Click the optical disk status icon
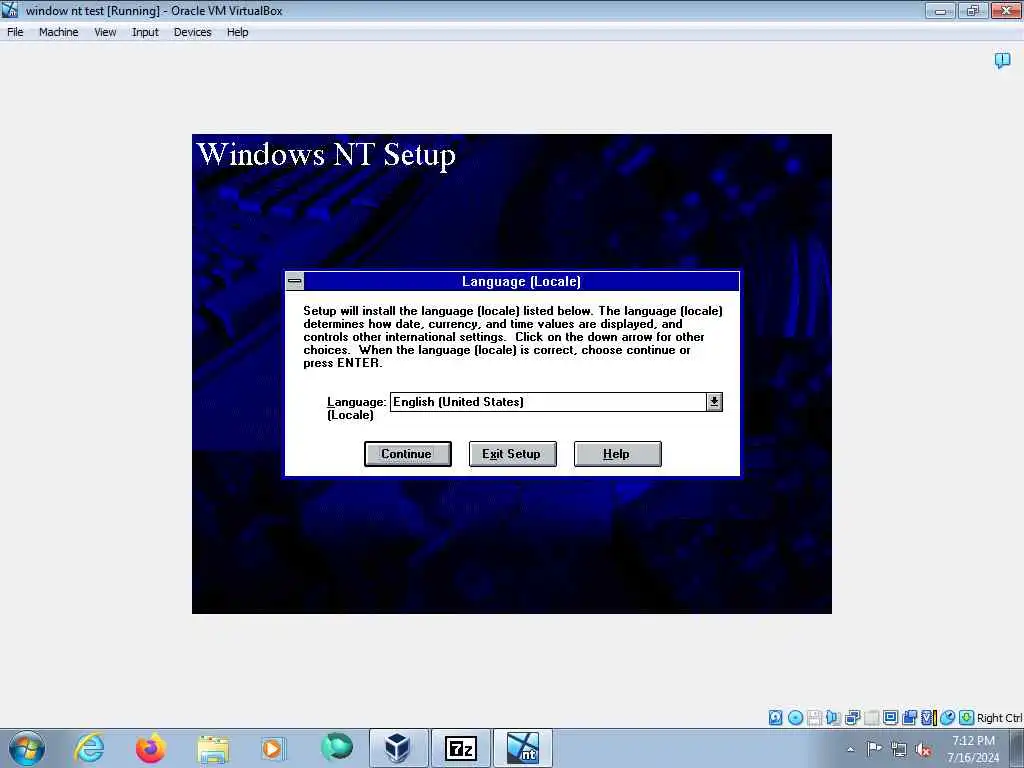Image resolution: width=1024 pixels, height=768 pixels. click(795, 718)
